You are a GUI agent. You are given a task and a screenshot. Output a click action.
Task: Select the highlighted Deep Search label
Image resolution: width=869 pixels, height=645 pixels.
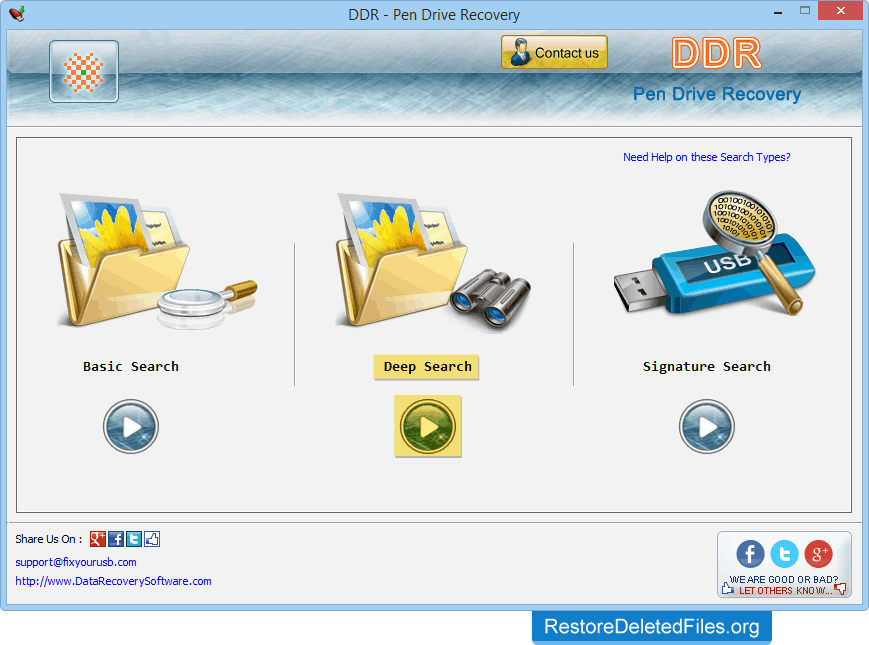[427, 367]
